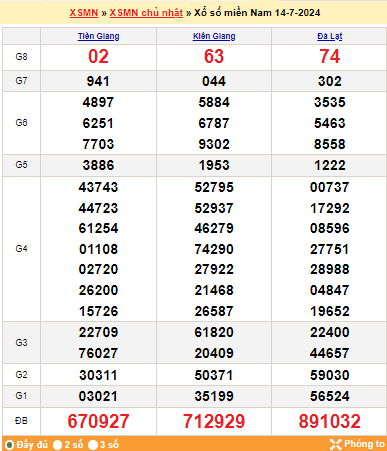This screenshot has height=451, width=387.
Task: Click the G8 result 63
Action: point(214,56)
